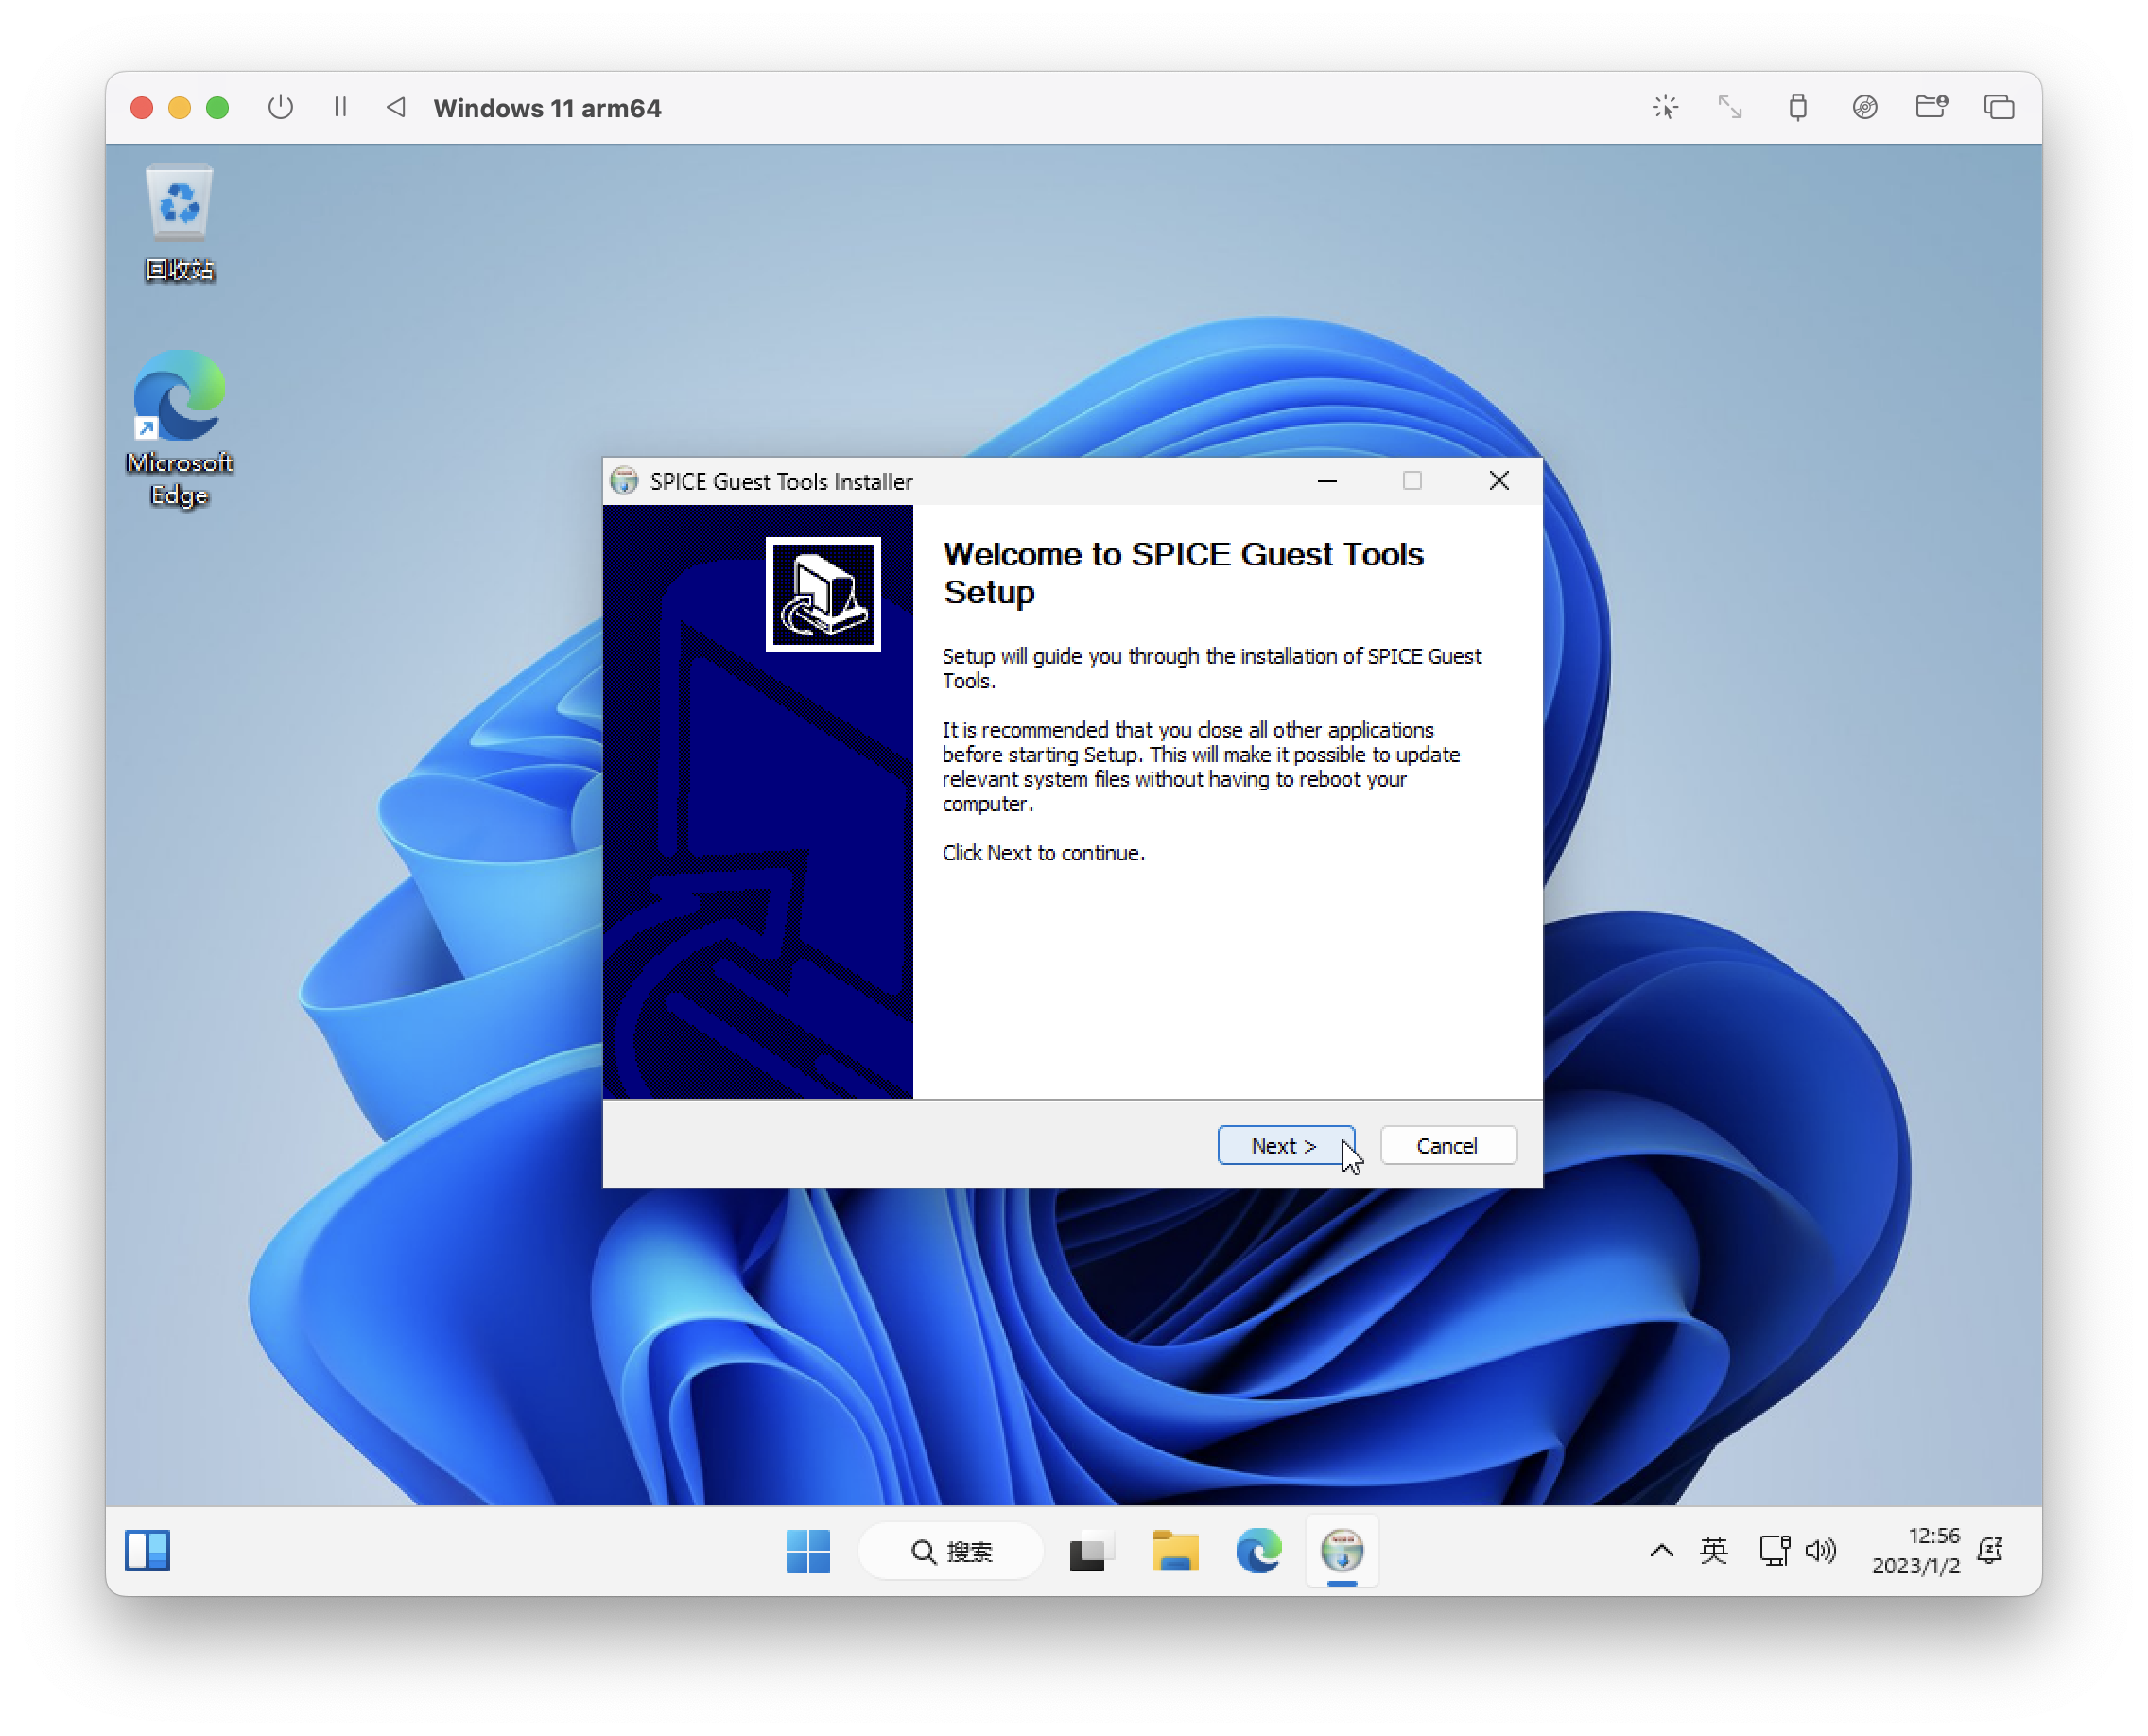This screenshot has height=1736, width=2148.
Task: Click the power button in UTM toolbar
Action: (x=280, y=107)
